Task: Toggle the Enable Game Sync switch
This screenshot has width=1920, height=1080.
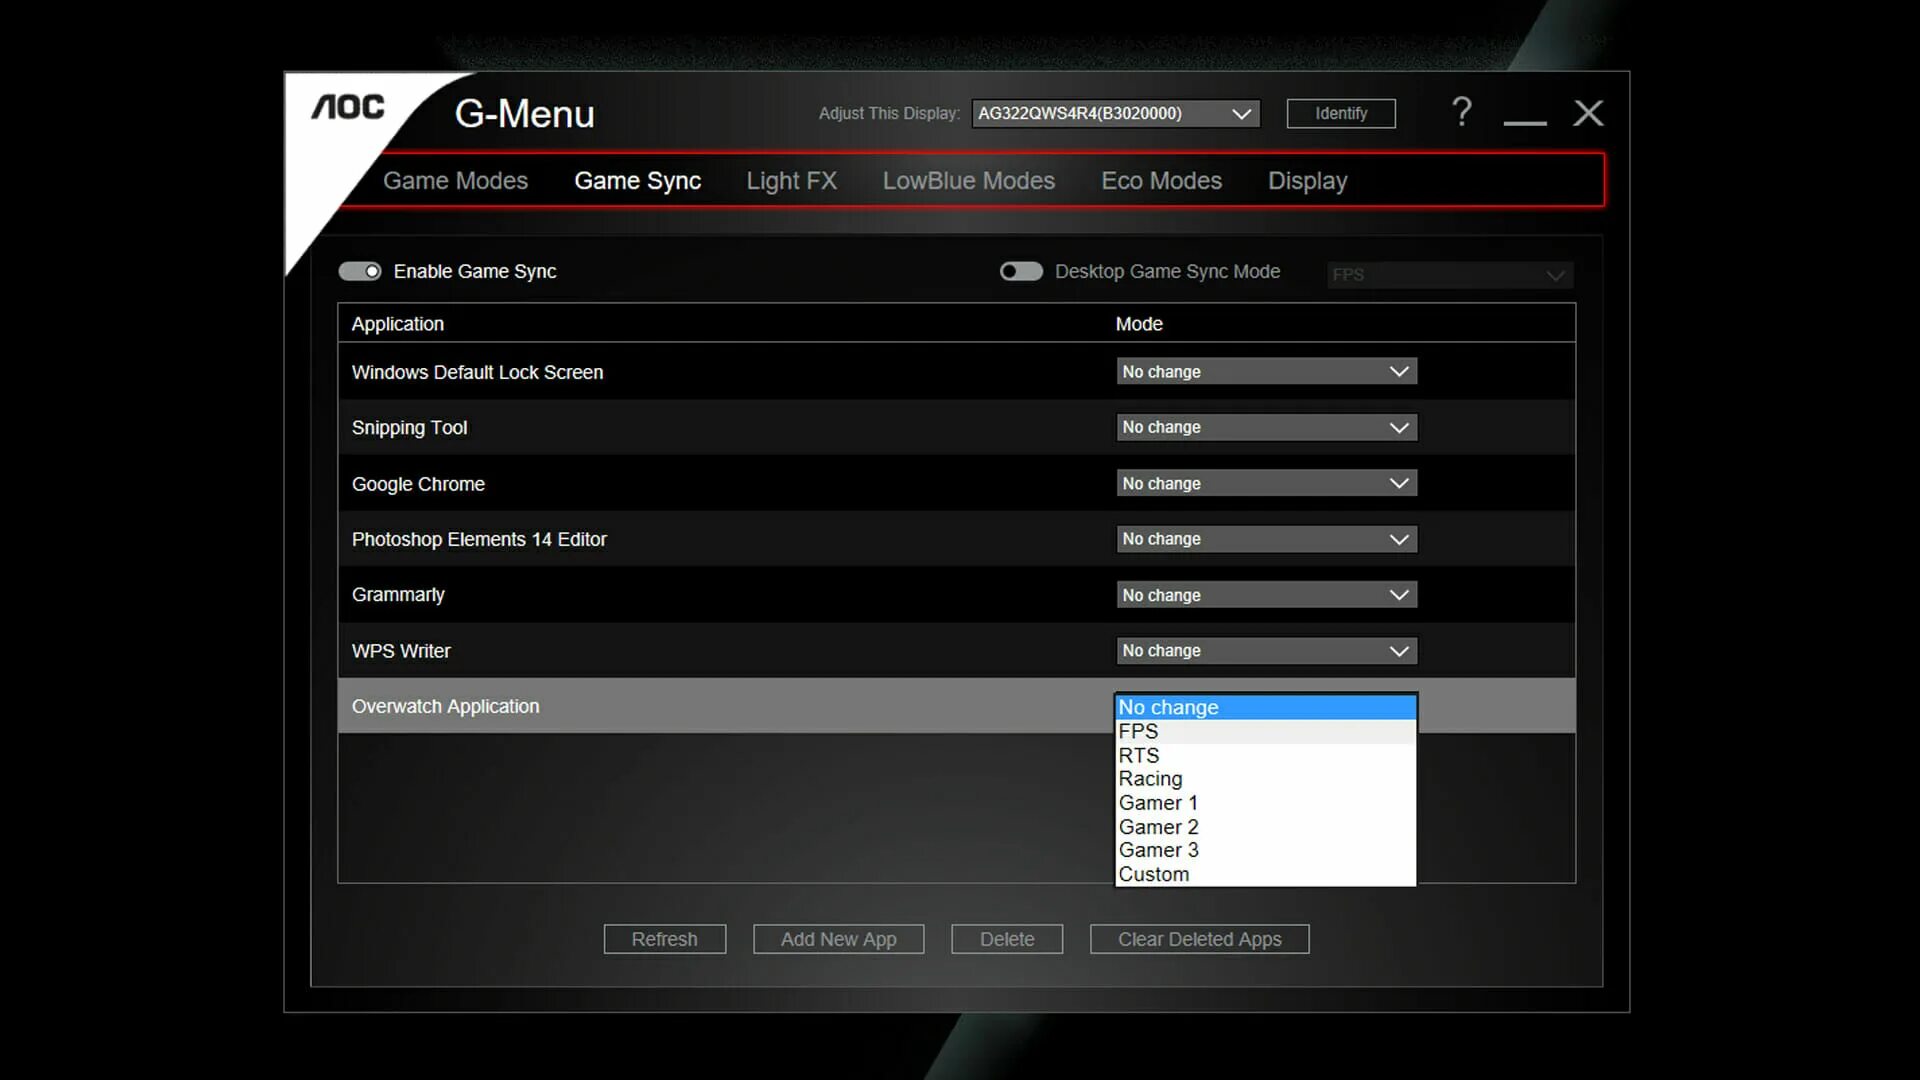Action: [360, 272]
